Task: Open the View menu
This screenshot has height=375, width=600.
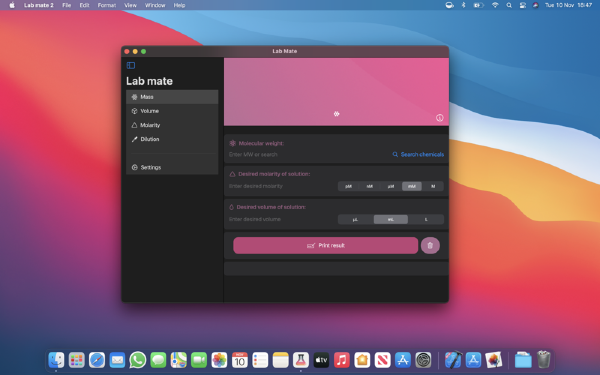Action: point(130,5)
